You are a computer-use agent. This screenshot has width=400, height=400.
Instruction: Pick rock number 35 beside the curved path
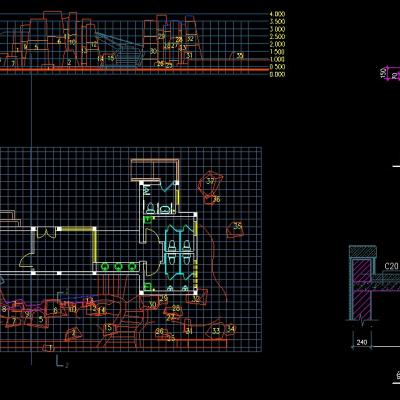(235, 229)
